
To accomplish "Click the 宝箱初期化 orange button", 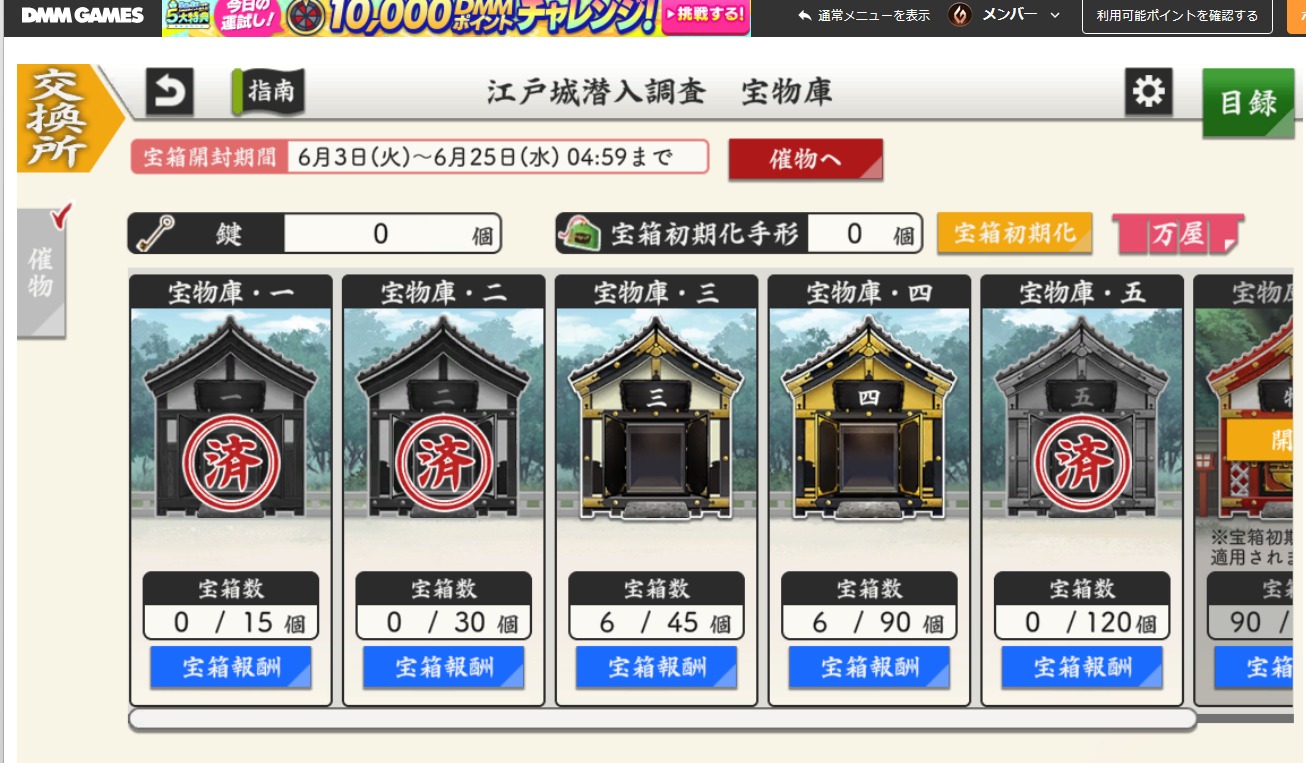I will point(1014,233).
